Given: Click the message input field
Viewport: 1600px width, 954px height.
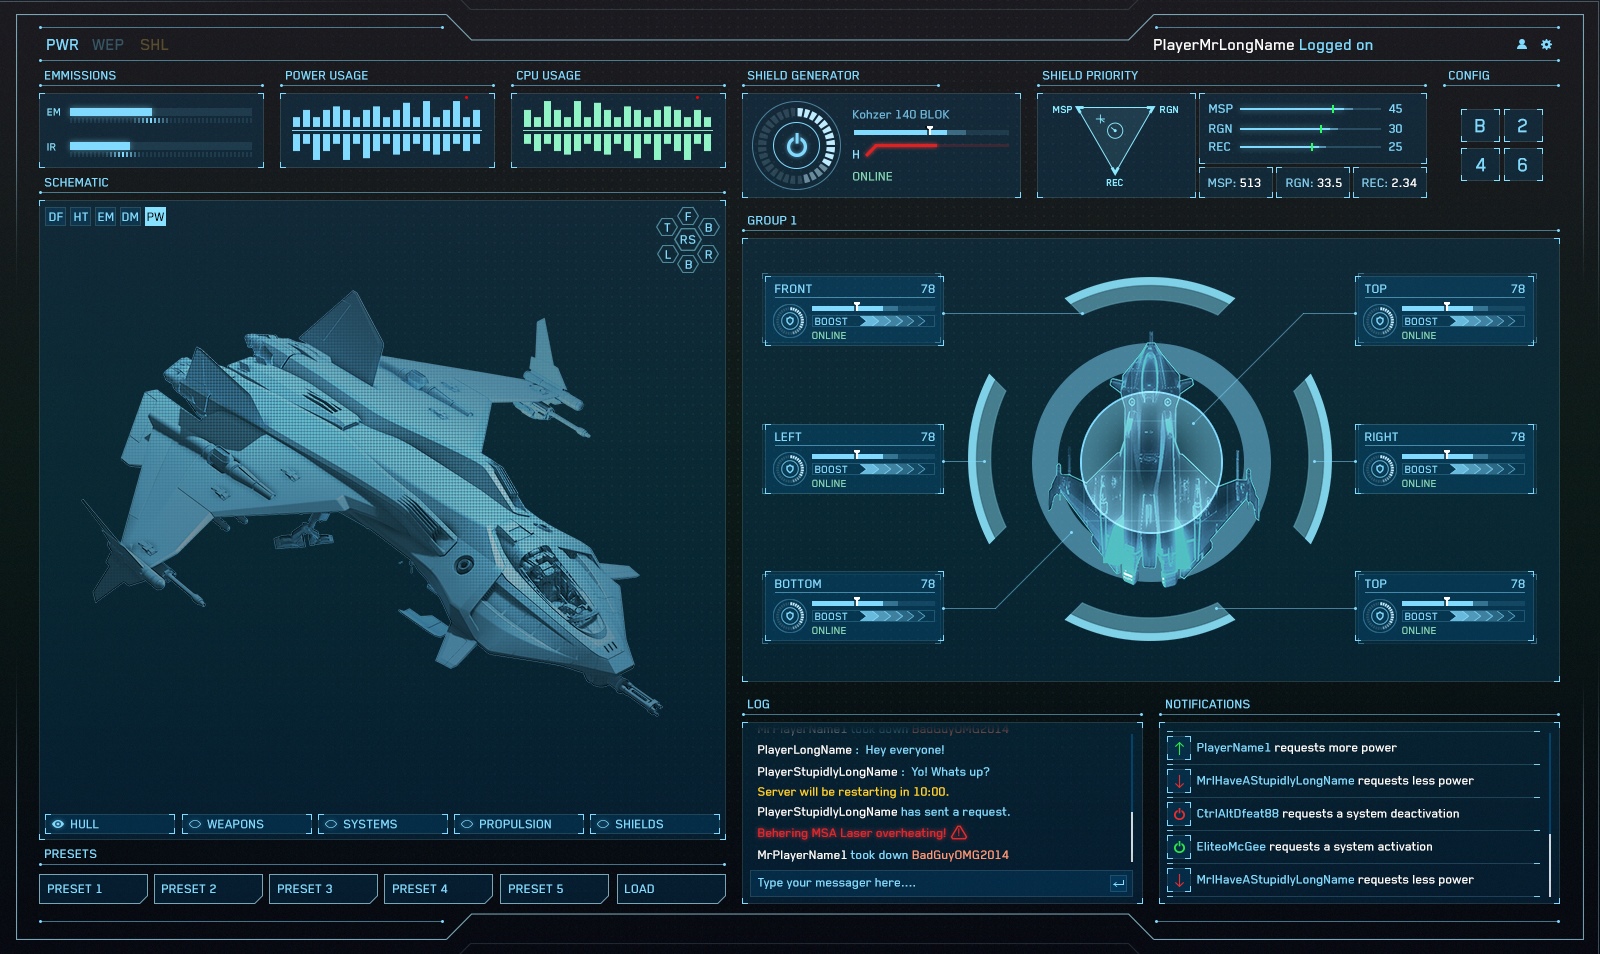Looking at the screenshot, I should pyautogui.click(x=930, y=883).
